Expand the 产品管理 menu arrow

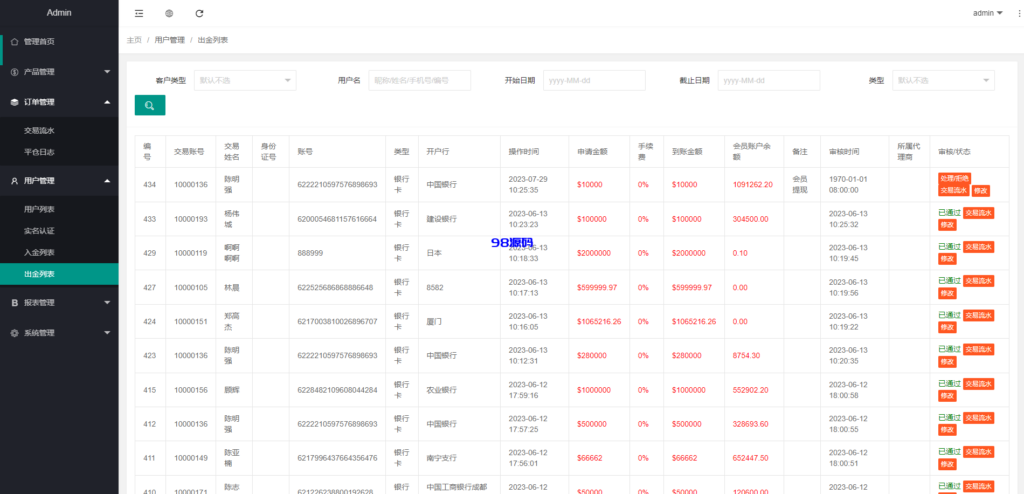coord(107,72)
